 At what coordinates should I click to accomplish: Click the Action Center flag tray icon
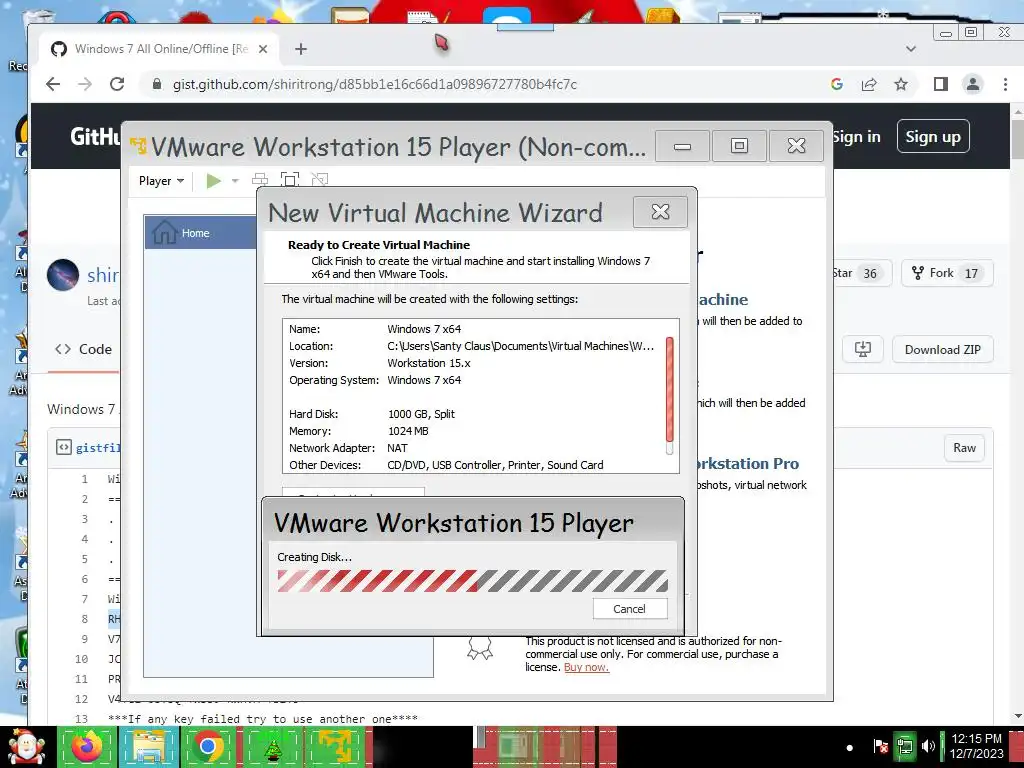pyautogui.click(x=880, y=746)
